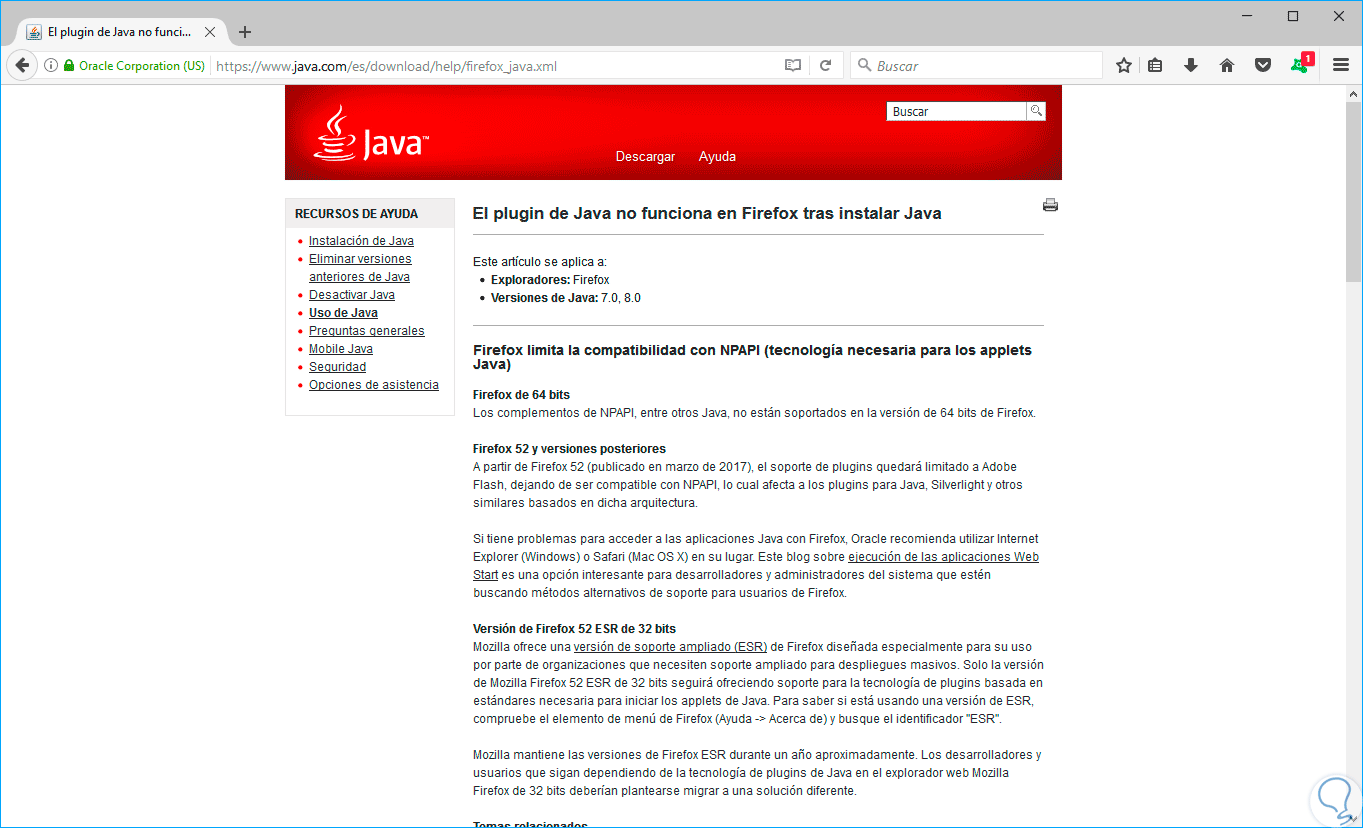
Task: Click the Java logo in the red header
Action: pos(370,134)
